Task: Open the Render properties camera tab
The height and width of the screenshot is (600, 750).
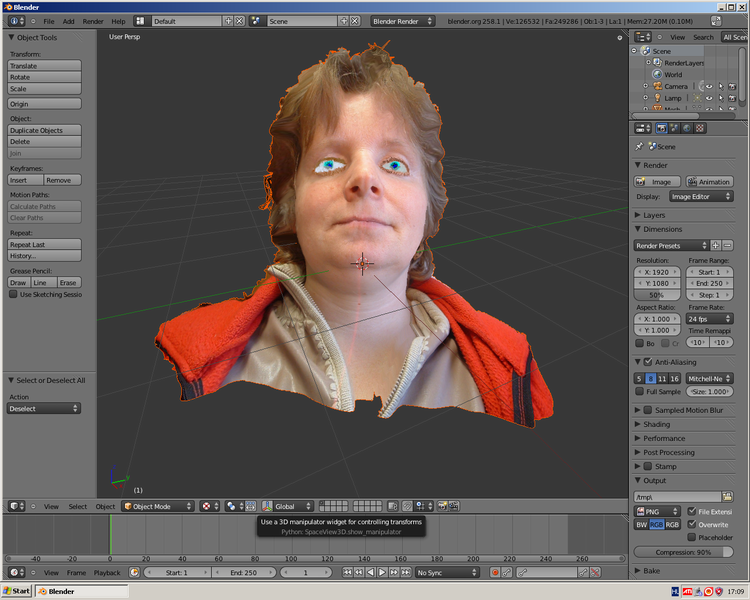Action: (x=661, y=128)
